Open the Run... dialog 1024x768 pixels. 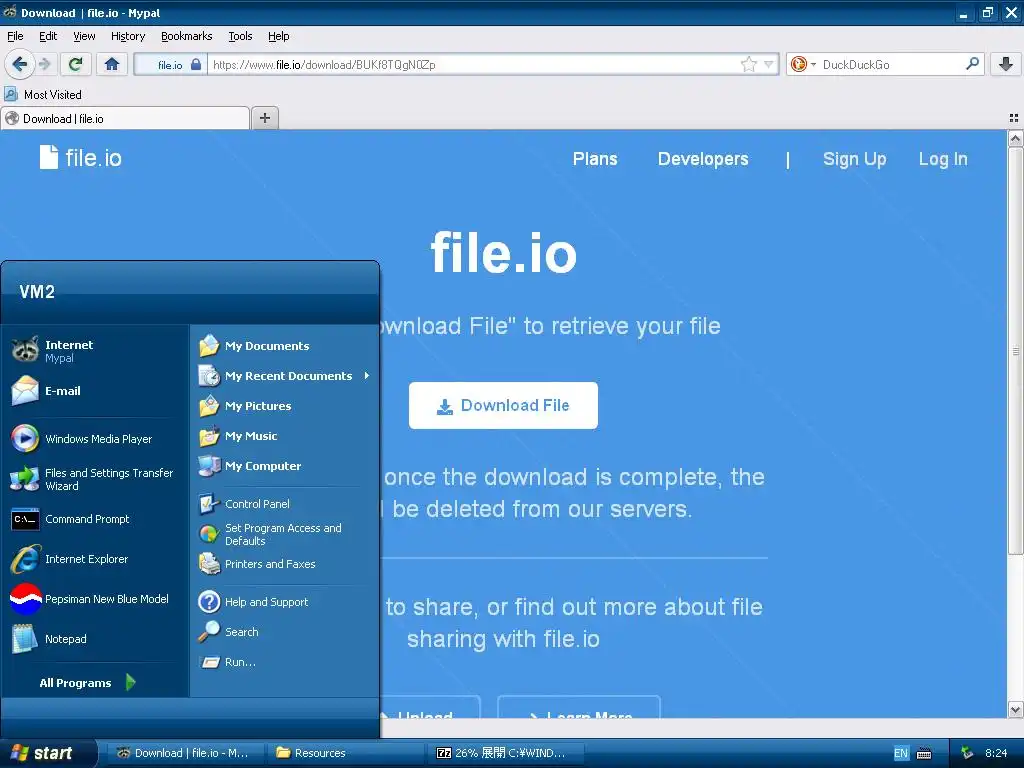284,662
